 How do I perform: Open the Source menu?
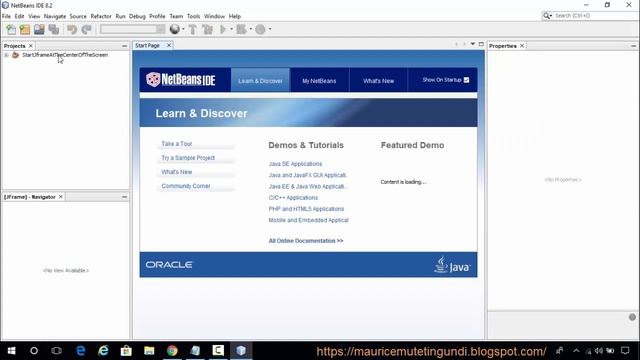[x=78, y=16]
